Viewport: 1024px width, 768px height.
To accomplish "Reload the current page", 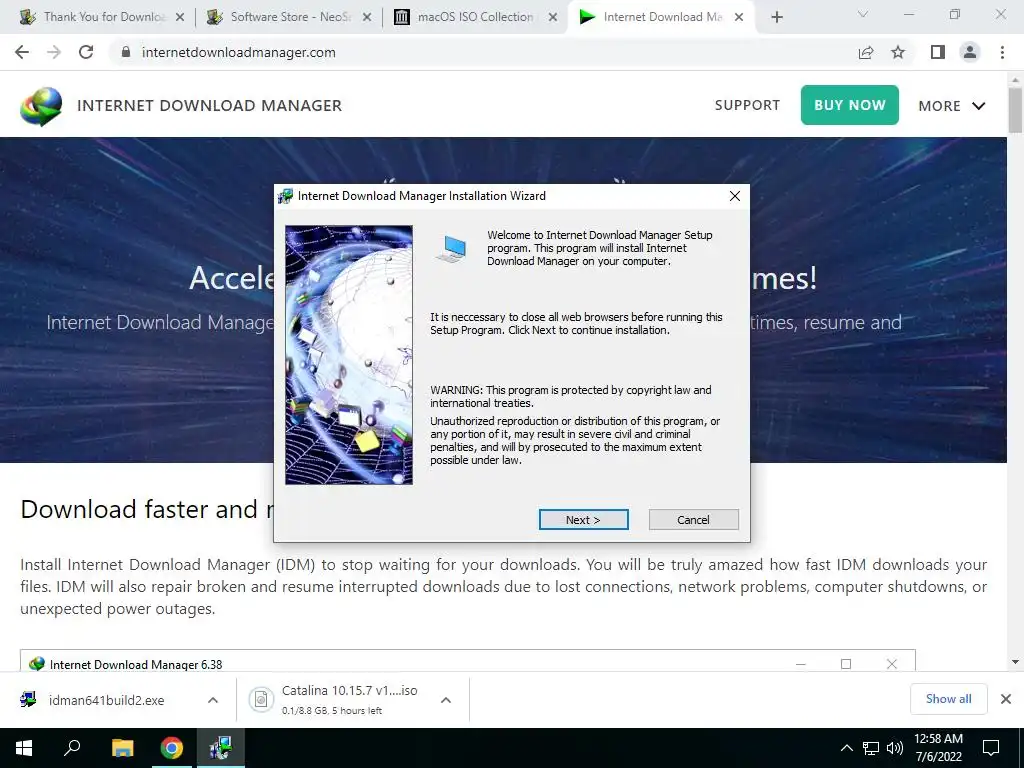I will (86, 52).
